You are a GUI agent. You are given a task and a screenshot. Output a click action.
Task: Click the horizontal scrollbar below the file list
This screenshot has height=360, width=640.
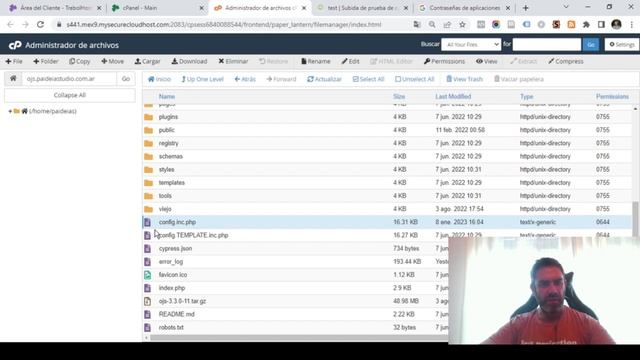click(299, 338)
